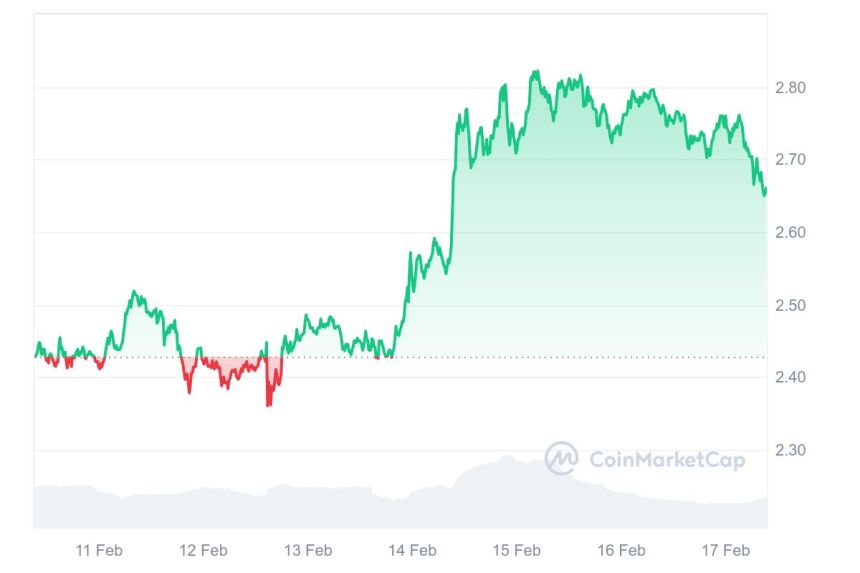This screenshot has width=860, height=573.
Task: Click the CoinMarketCap watermark text
Action: [667, 460]
